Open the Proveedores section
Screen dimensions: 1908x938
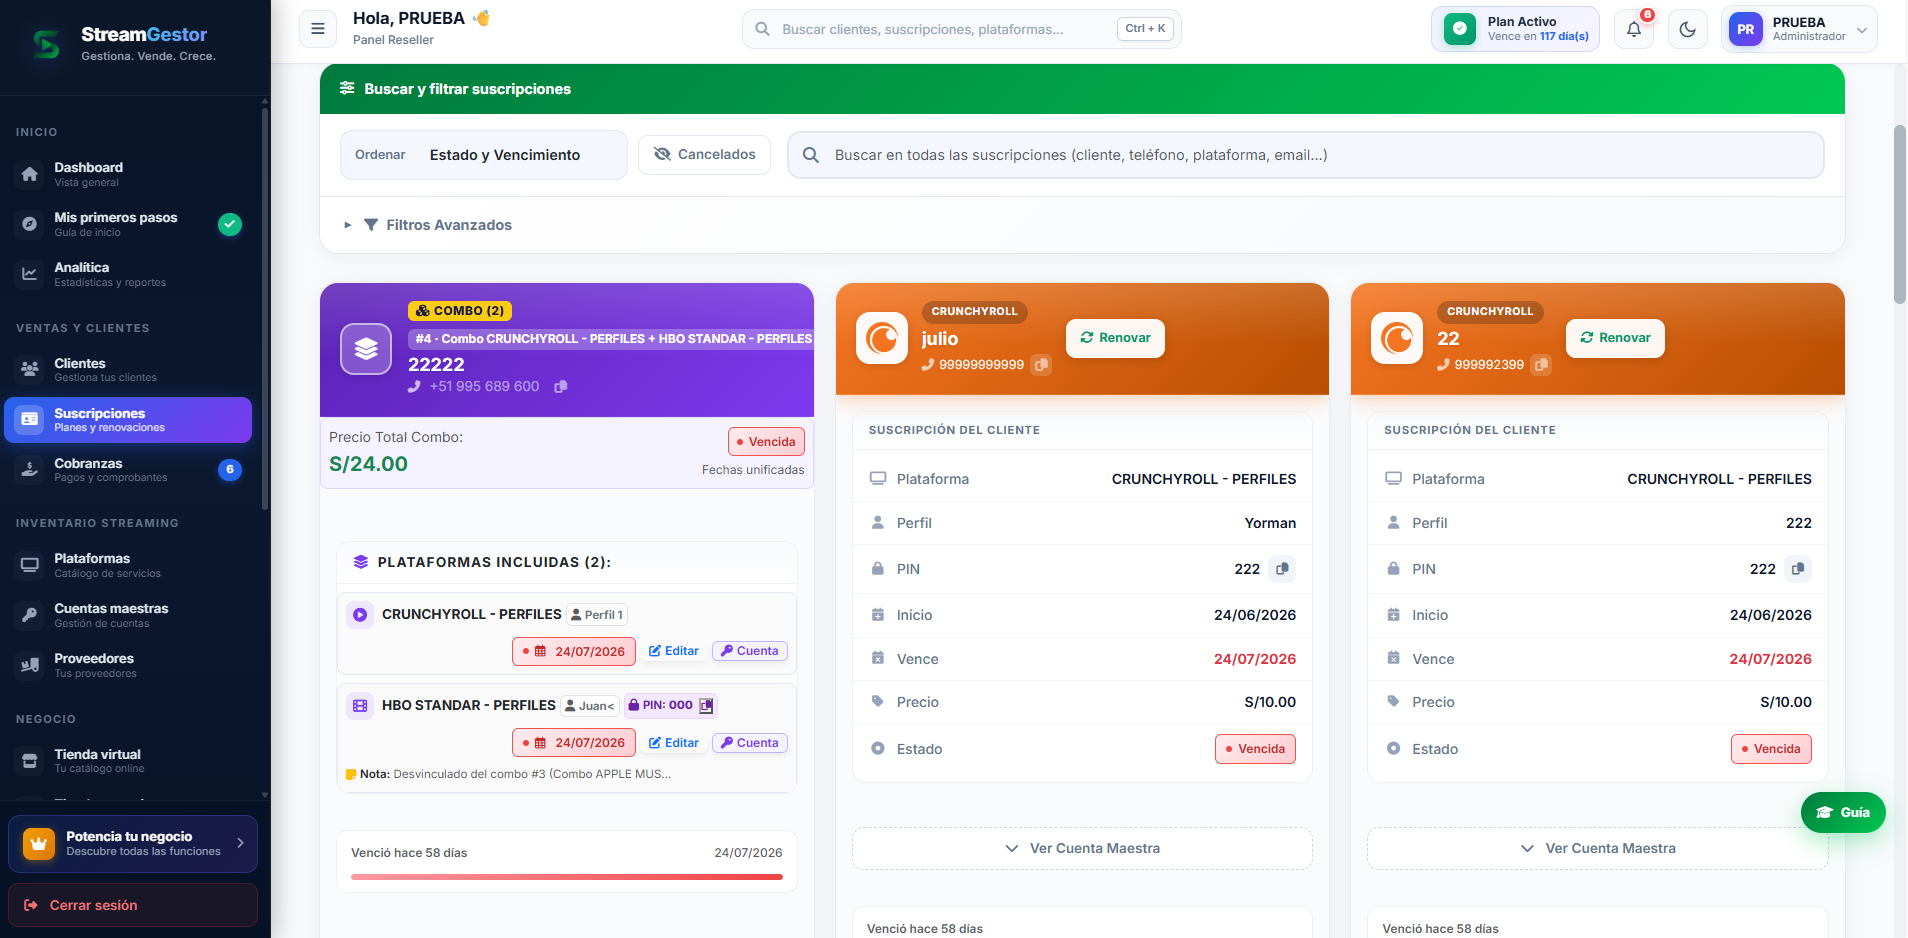128,665
